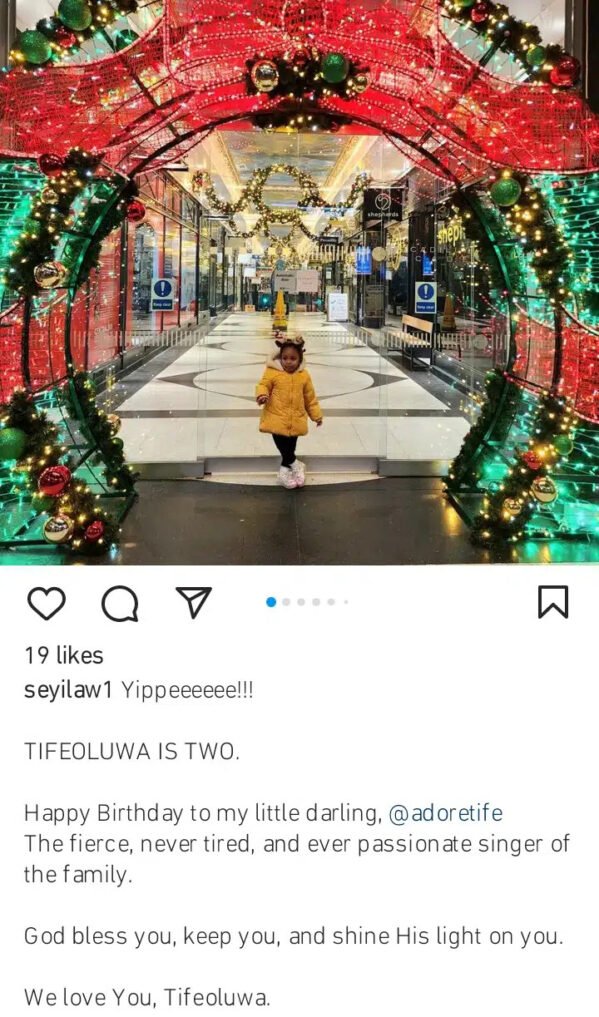Save the post with the bookmark icon

pos(553,602)
